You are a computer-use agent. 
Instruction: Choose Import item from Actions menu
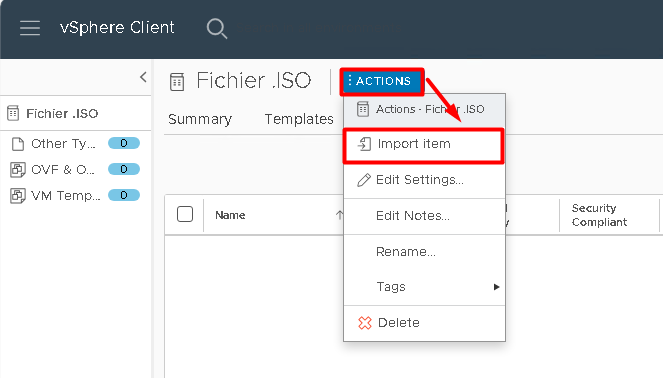[424, 144]
